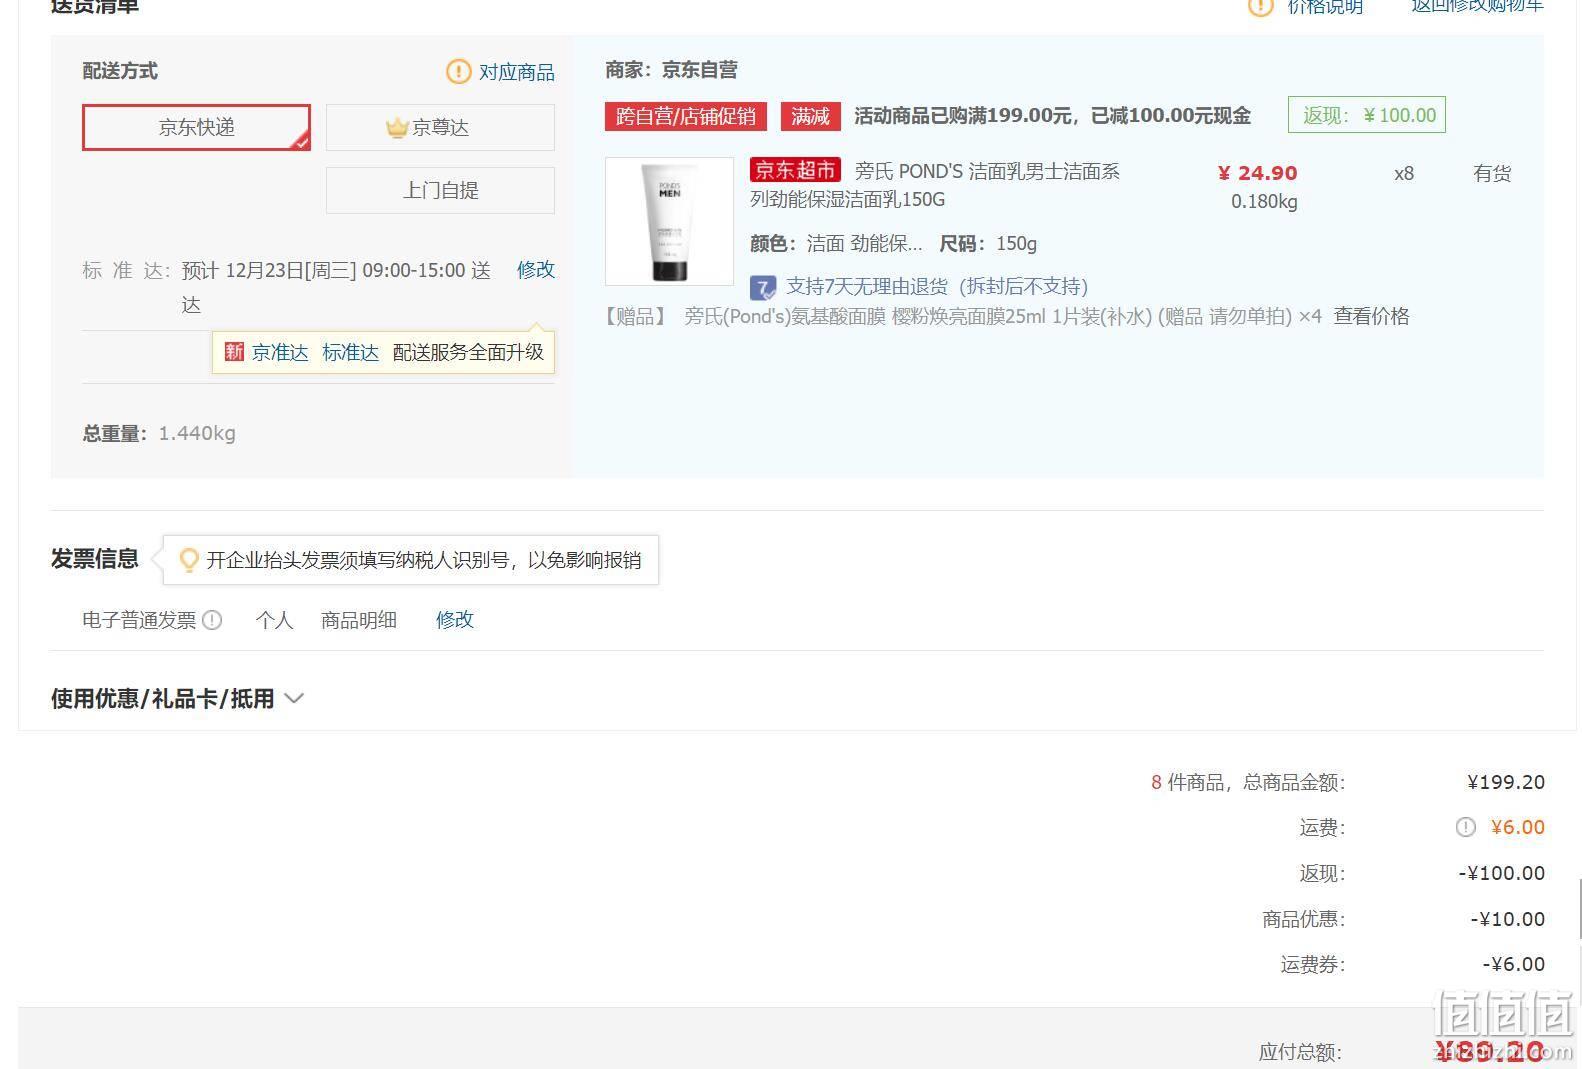The width and height of the screenshot is (1582, 1069).
Task: Click the 返现 -¥100.00 value
Action: pos(1501,873)
